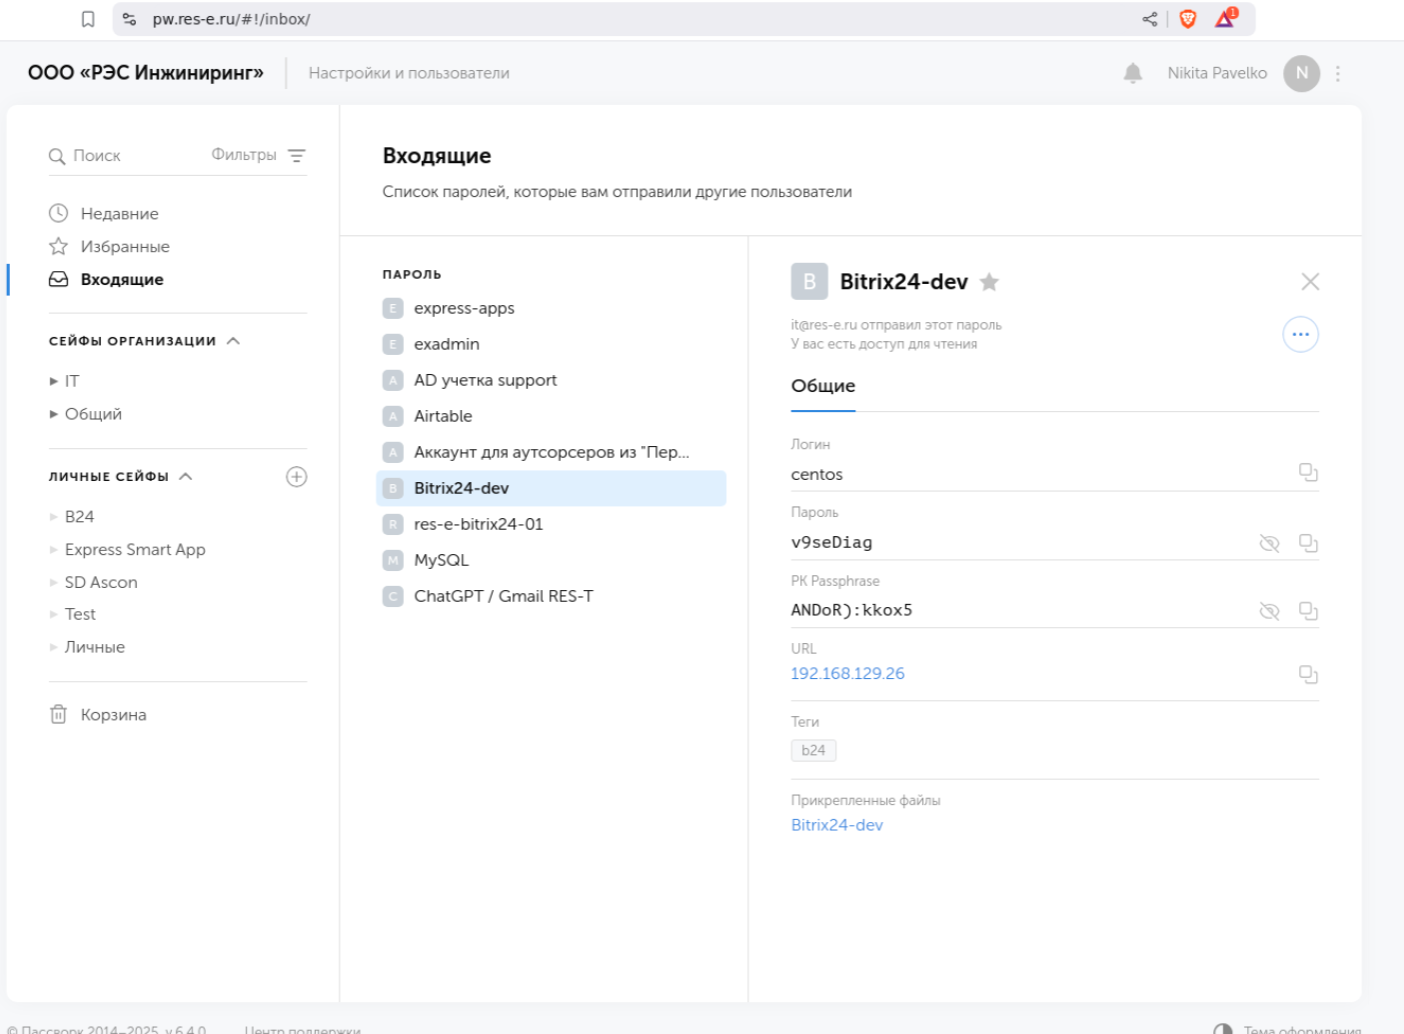
Task: Copy the PK Passphrase value
Action: [x=1307, y=611]
